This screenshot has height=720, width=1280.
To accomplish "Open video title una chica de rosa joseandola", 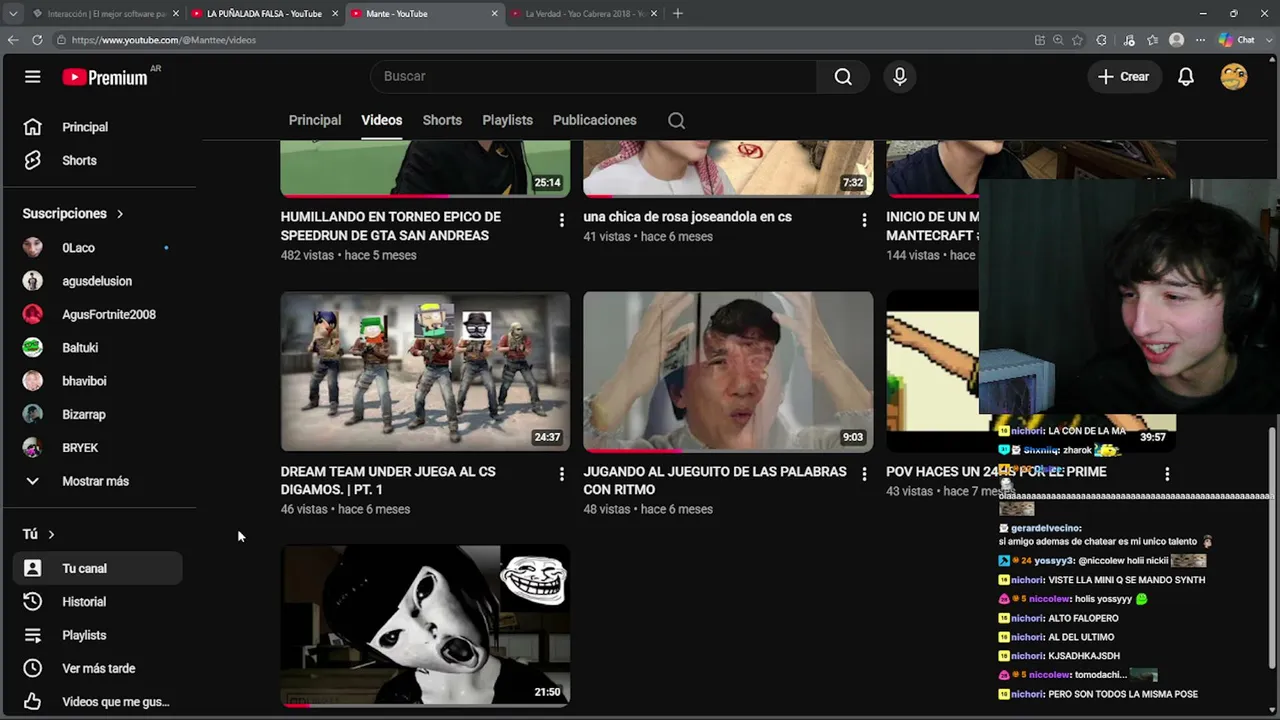I will (688, 217).
